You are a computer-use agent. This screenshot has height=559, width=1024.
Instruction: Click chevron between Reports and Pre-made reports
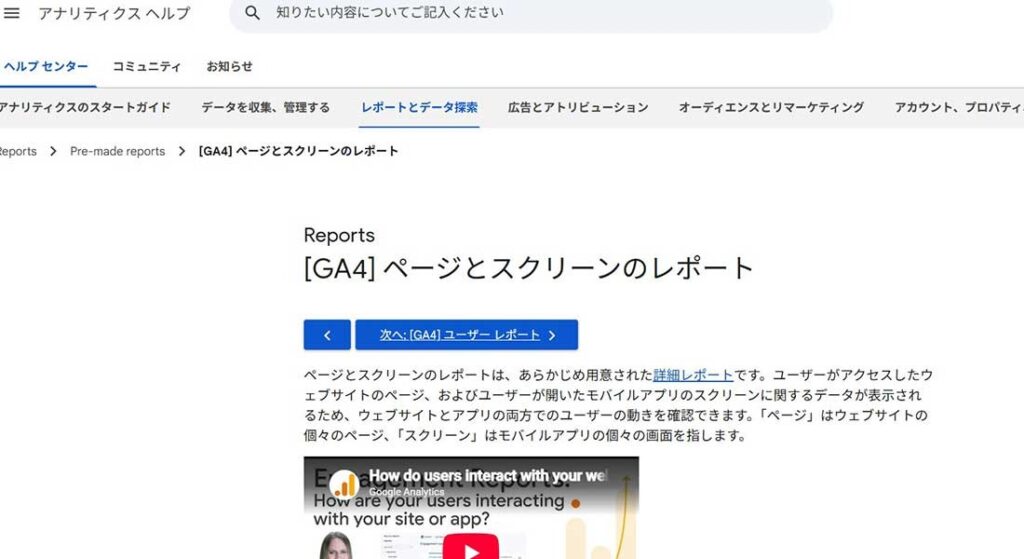pyautogui.click(x=54, y=152)
